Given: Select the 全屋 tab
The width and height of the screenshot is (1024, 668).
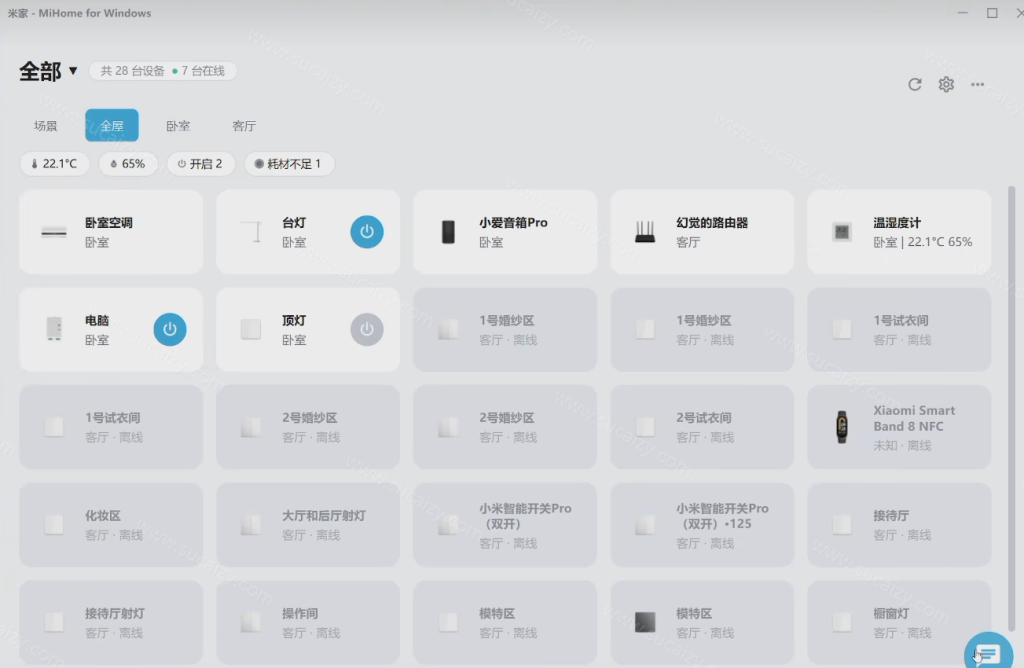Looking at the screenshot, I should (x=112, y=125).
